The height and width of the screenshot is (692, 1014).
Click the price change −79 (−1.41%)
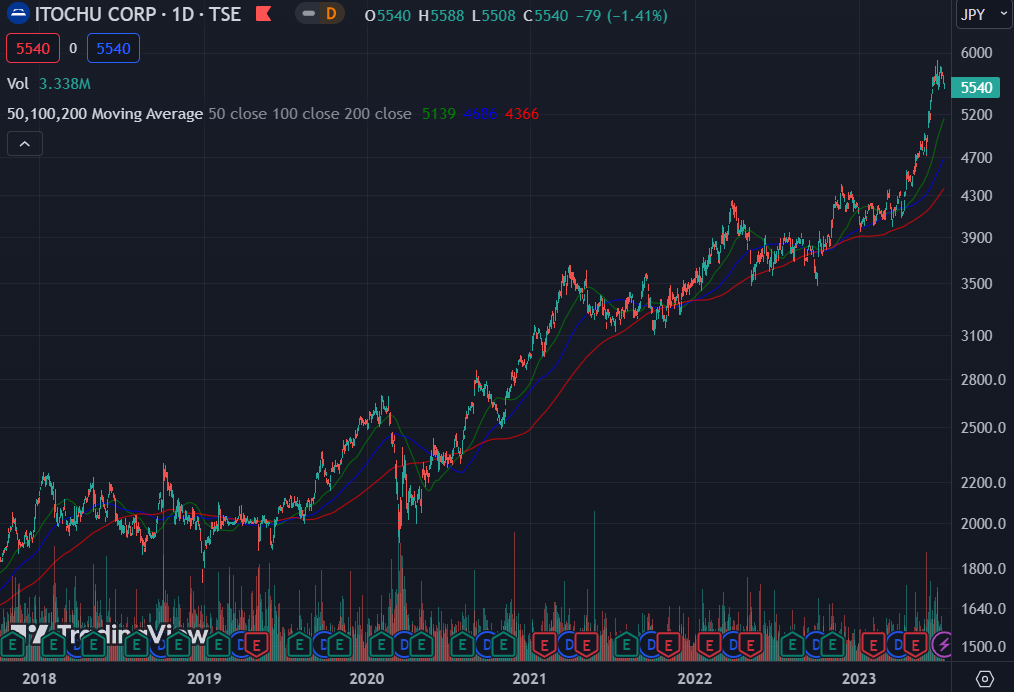coord(621,16)
